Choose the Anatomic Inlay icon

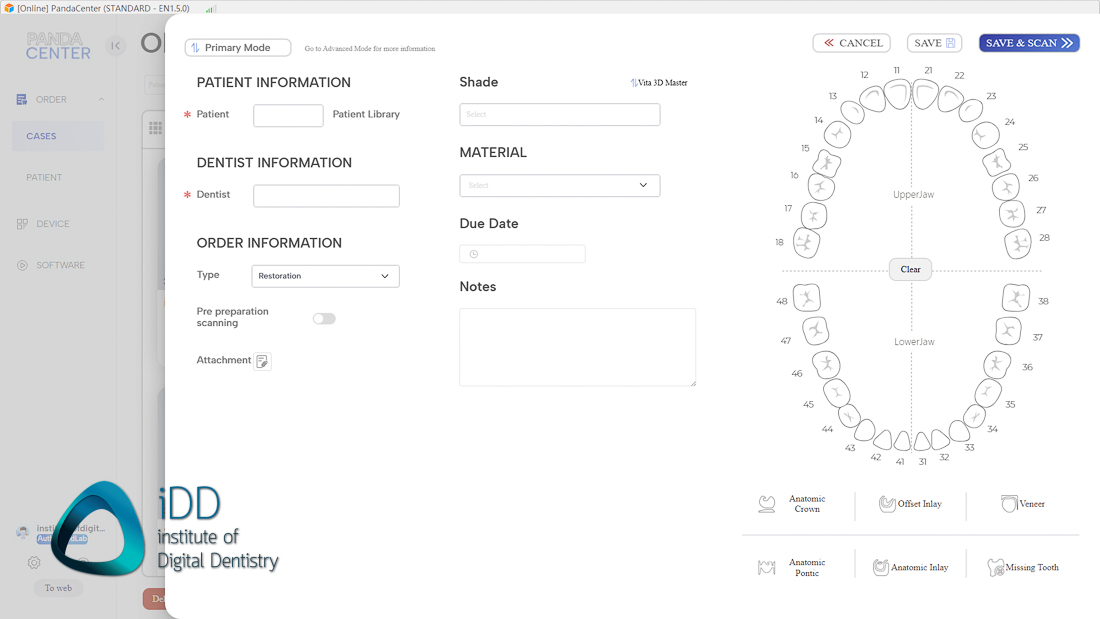pyautogui.click(x=881, y=567)
